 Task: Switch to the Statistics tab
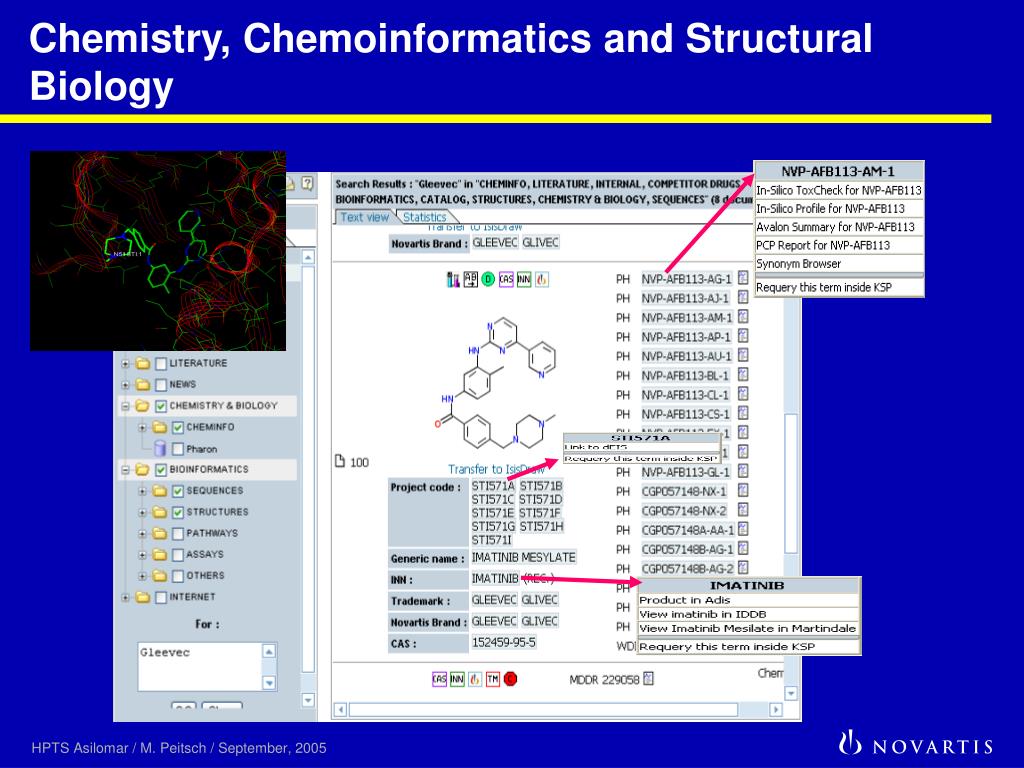424,217
